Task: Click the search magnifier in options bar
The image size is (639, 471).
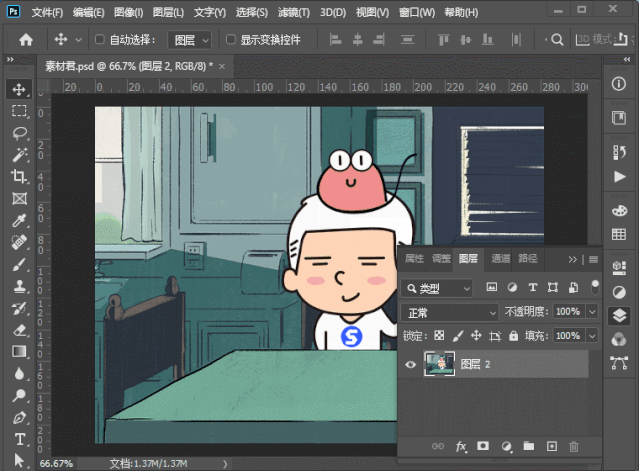Action: pyautogui.click(x=557, y=40)
